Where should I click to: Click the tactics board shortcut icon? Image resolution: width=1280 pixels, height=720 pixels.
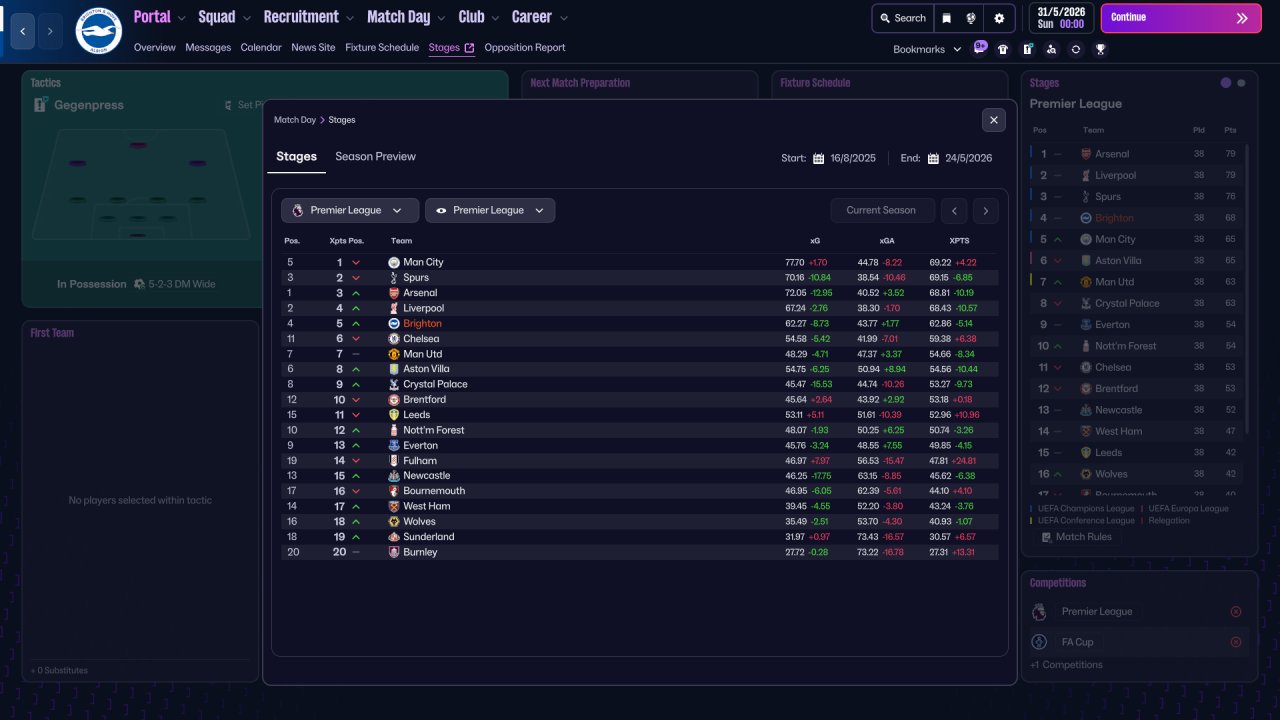[1027, 49]
